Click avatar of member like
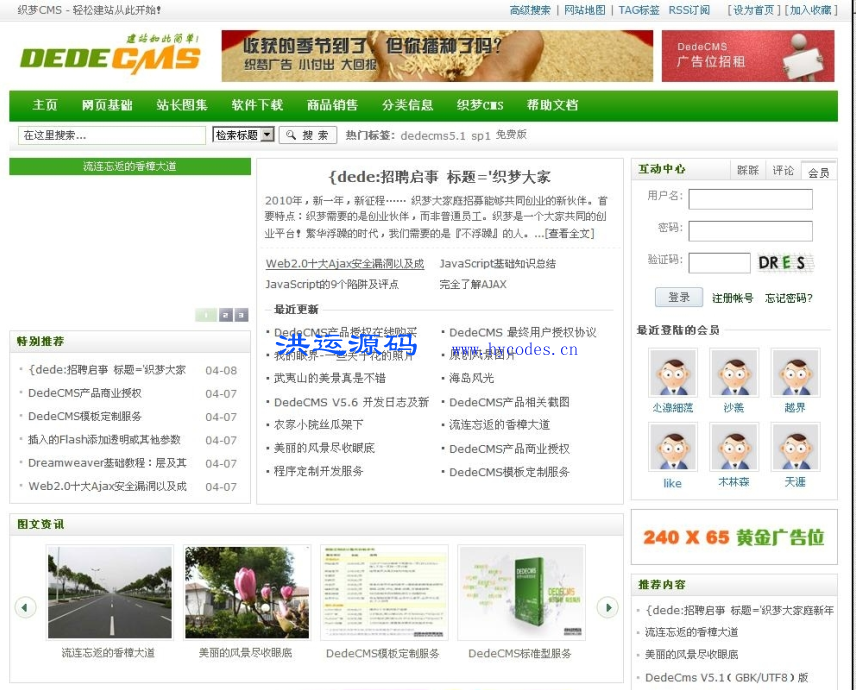 [x=671, y=447]
